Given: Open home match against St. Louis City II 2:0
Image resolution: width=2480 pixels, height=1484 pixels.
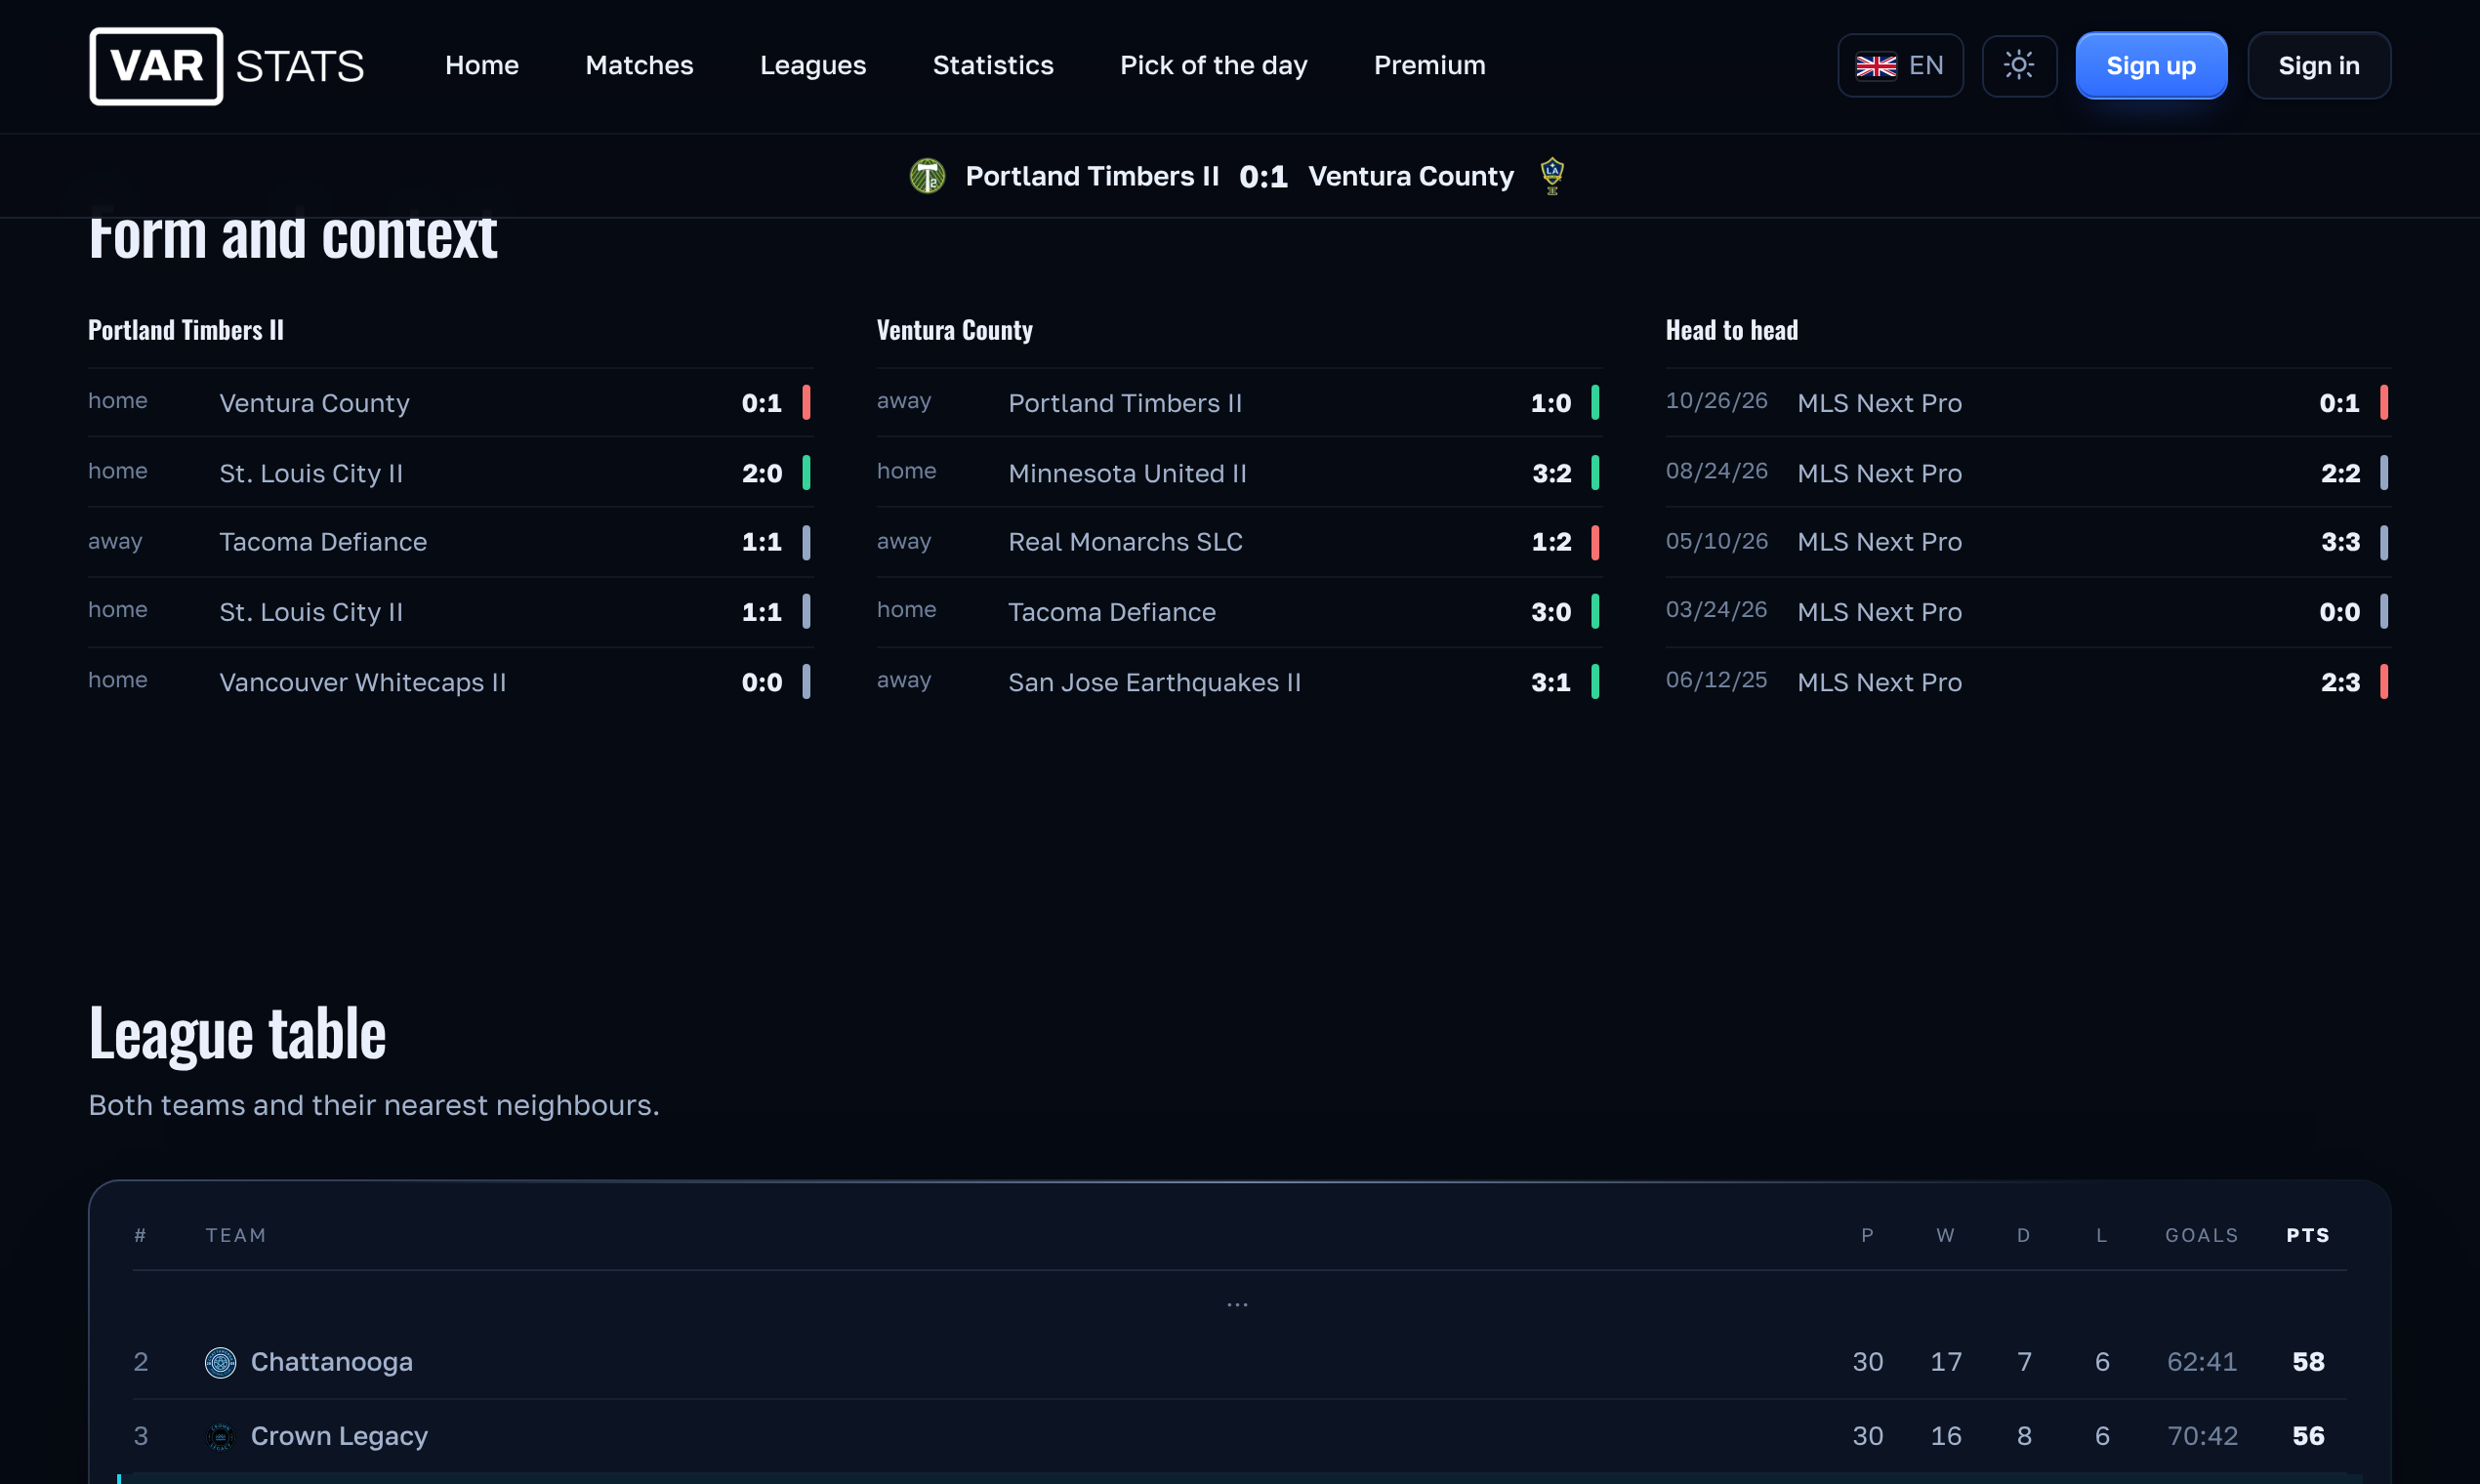Looking at the screenshot, I should [450, 473].
